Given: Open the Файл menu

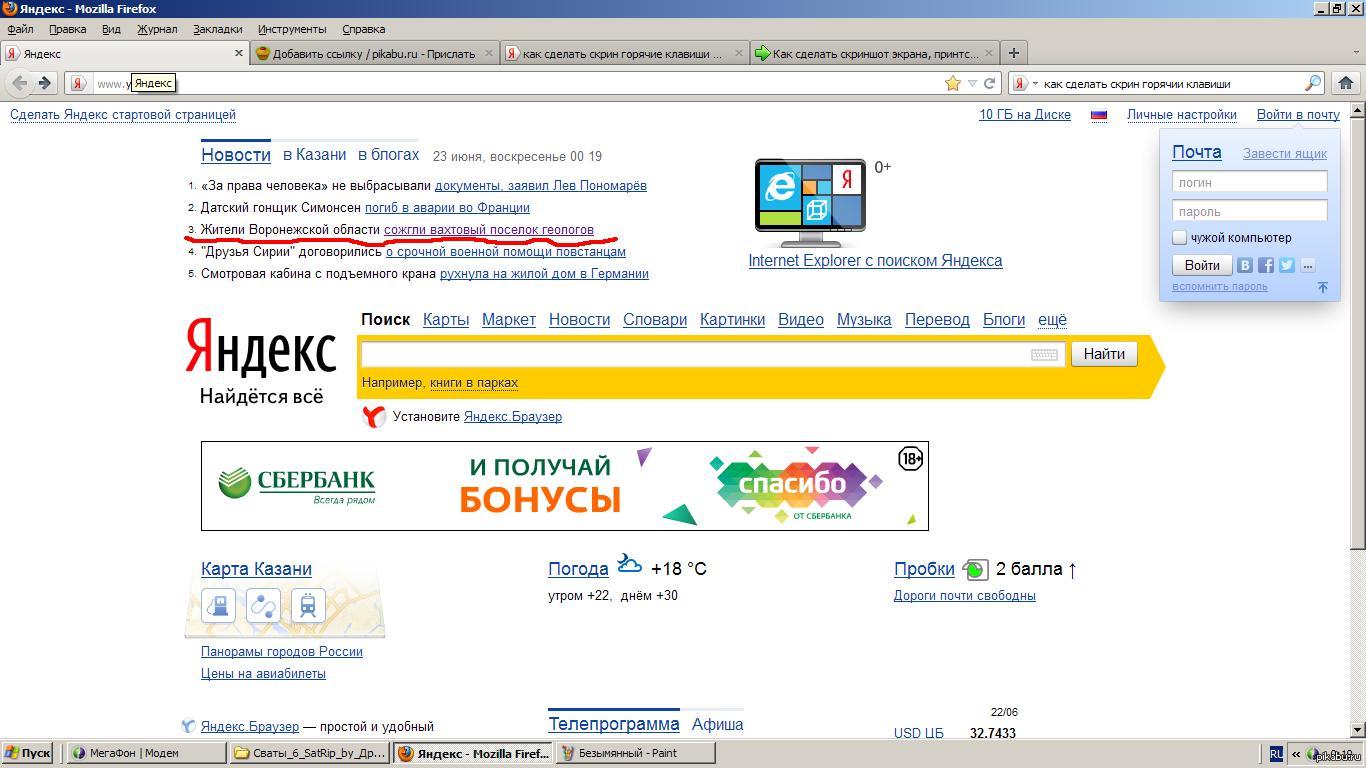Looking at the screenshot, I should tap(20, 29).
